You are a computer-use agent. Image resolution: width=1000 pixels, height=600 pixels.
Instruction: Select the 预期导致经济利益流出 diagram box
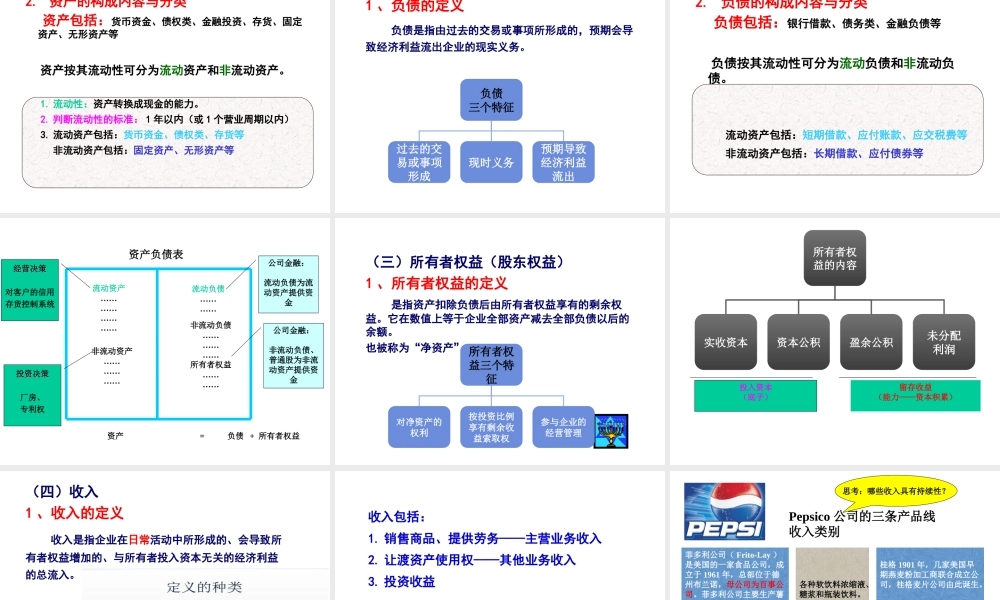[563, 160]
